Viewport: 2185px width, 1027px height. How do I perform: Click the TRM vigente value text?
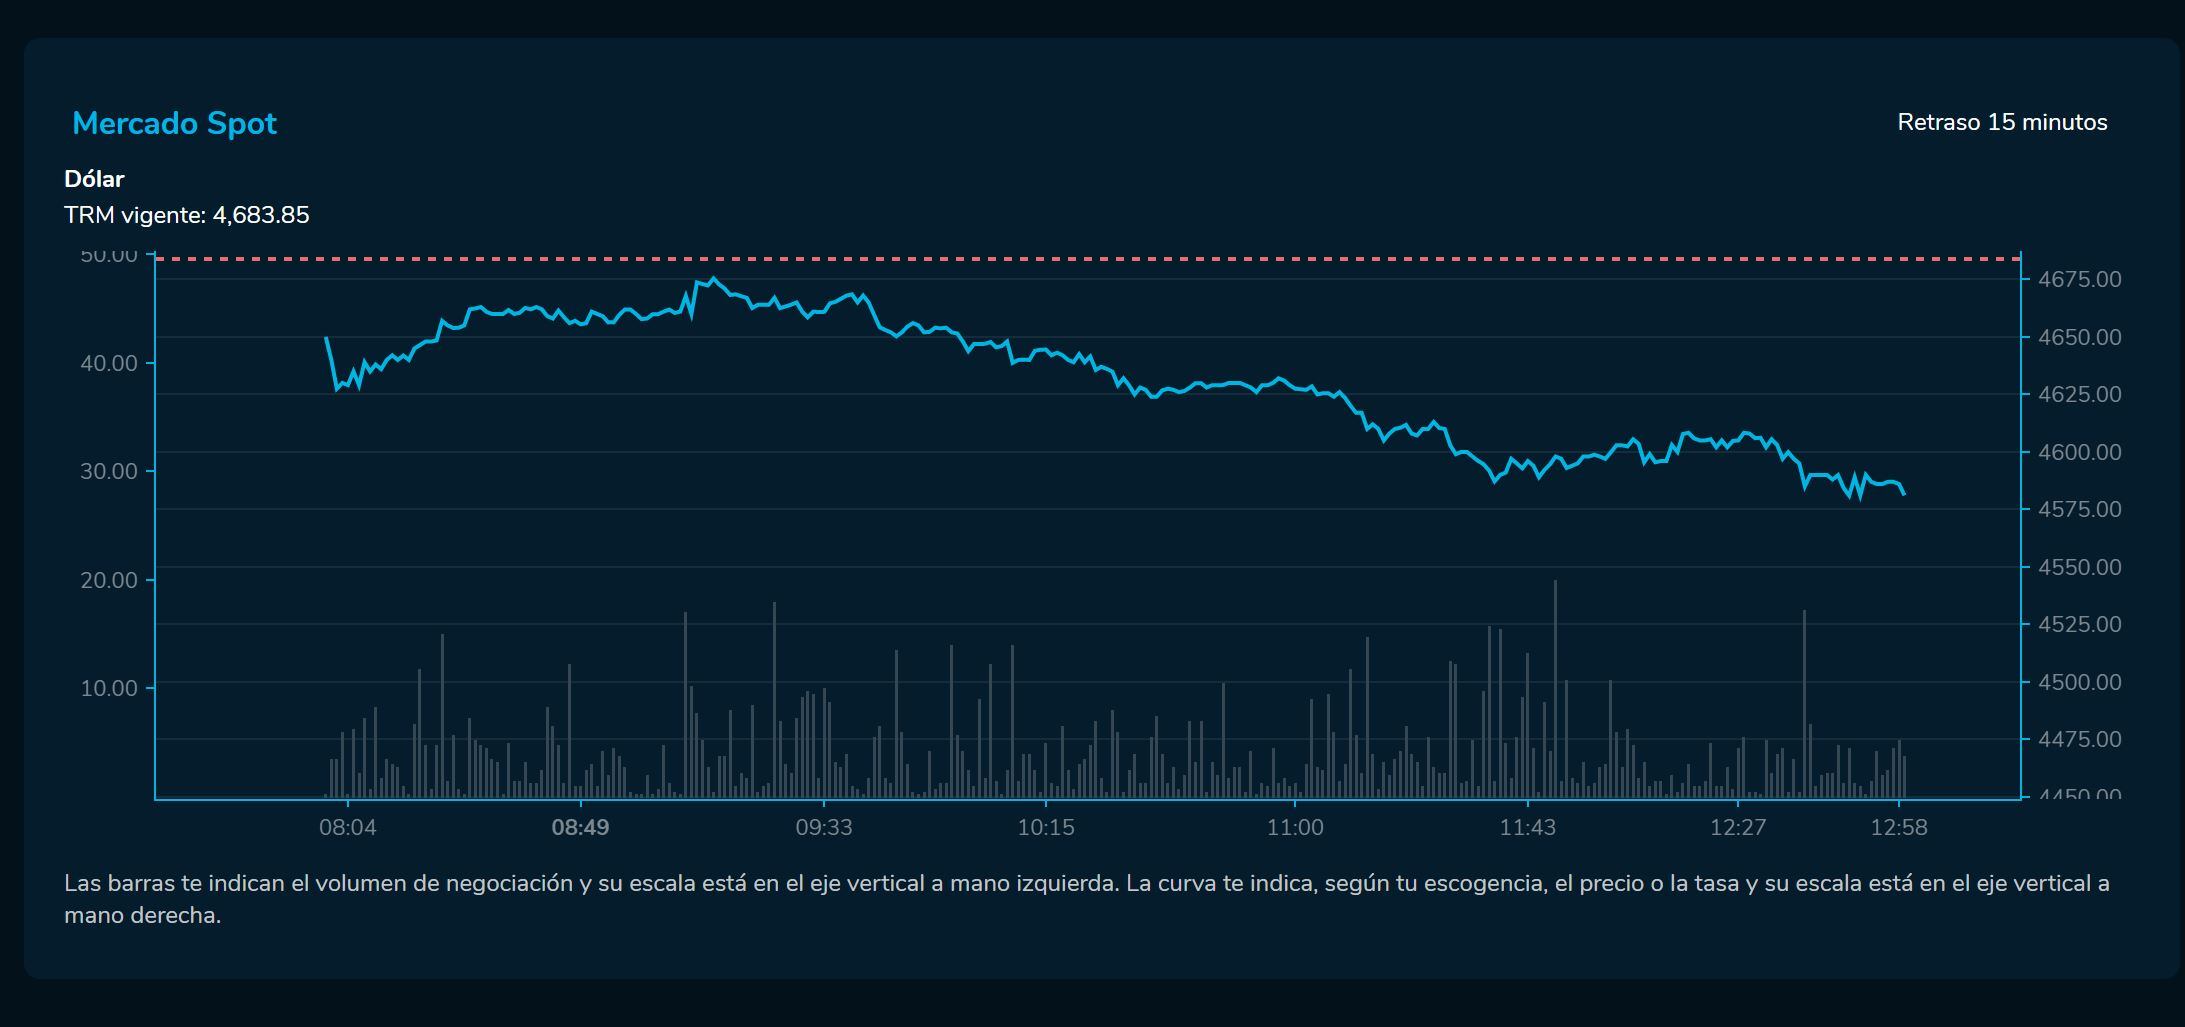click(x=187, y=215)
